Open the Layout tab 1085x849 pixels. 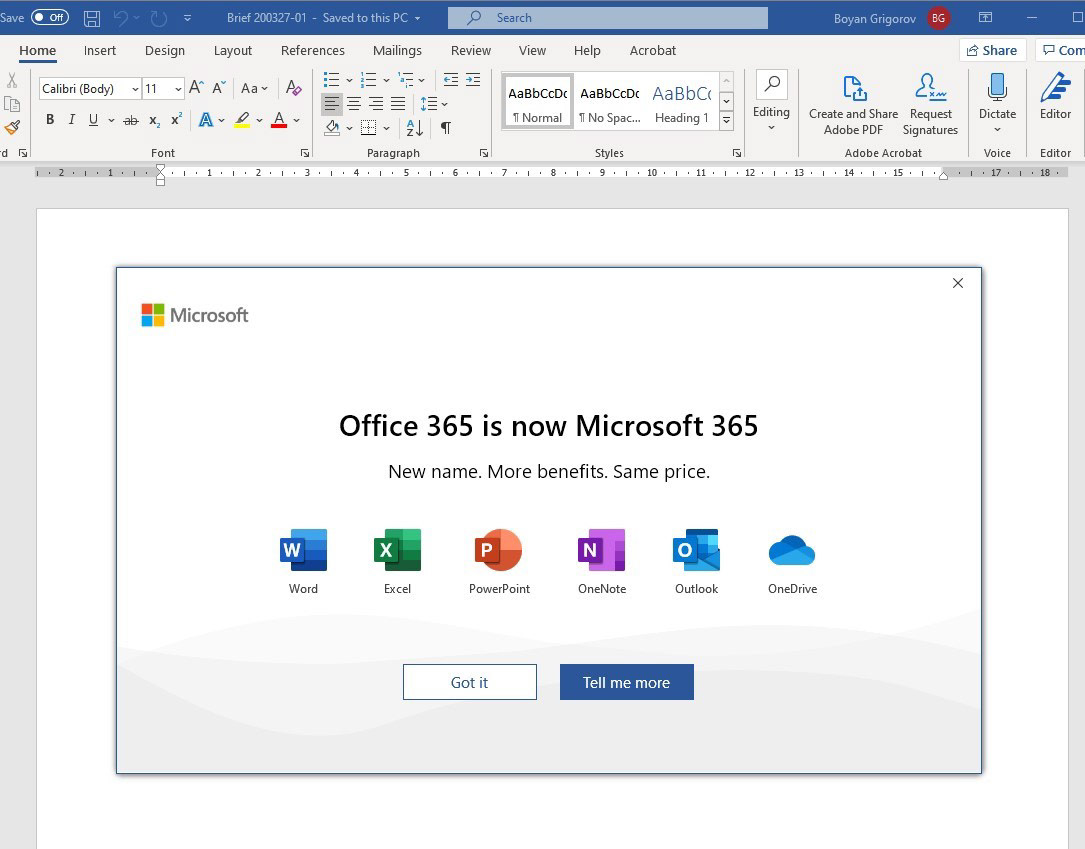232,51
